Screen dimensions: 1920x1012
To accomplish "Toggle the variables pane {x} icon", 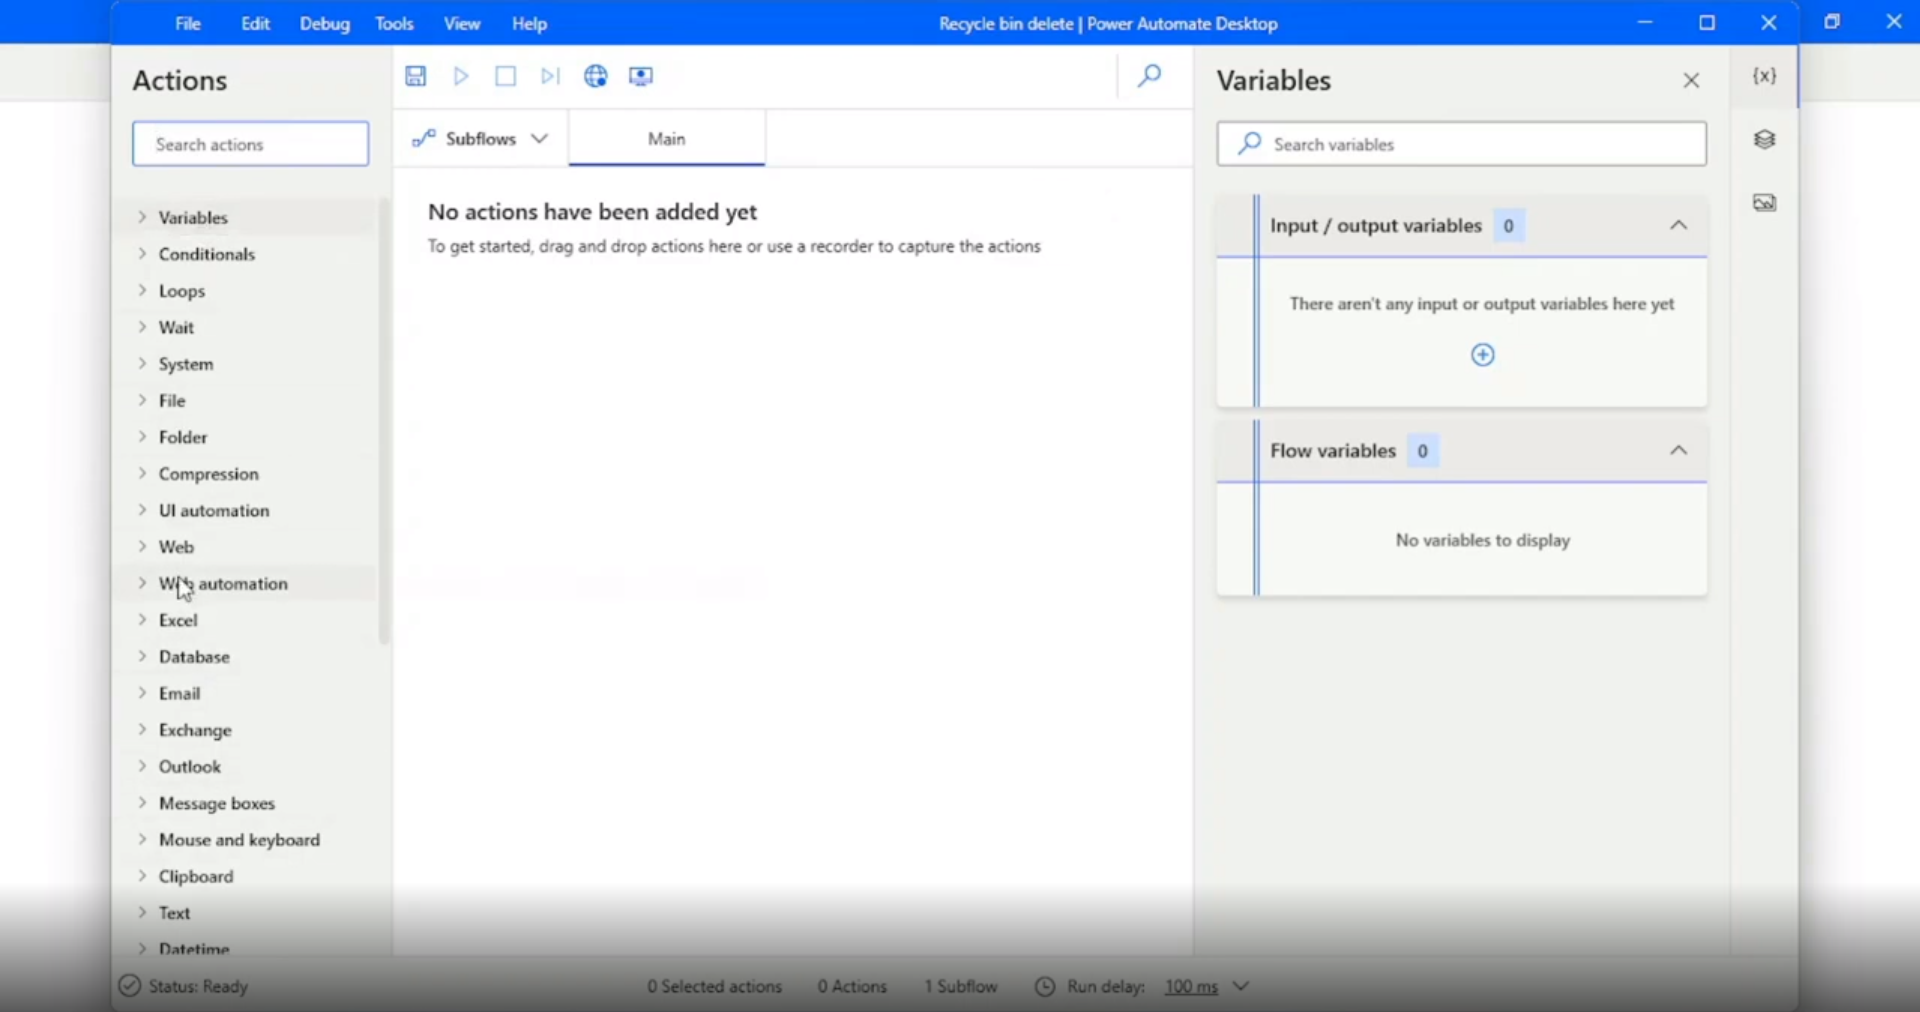I will point(1765,76).
